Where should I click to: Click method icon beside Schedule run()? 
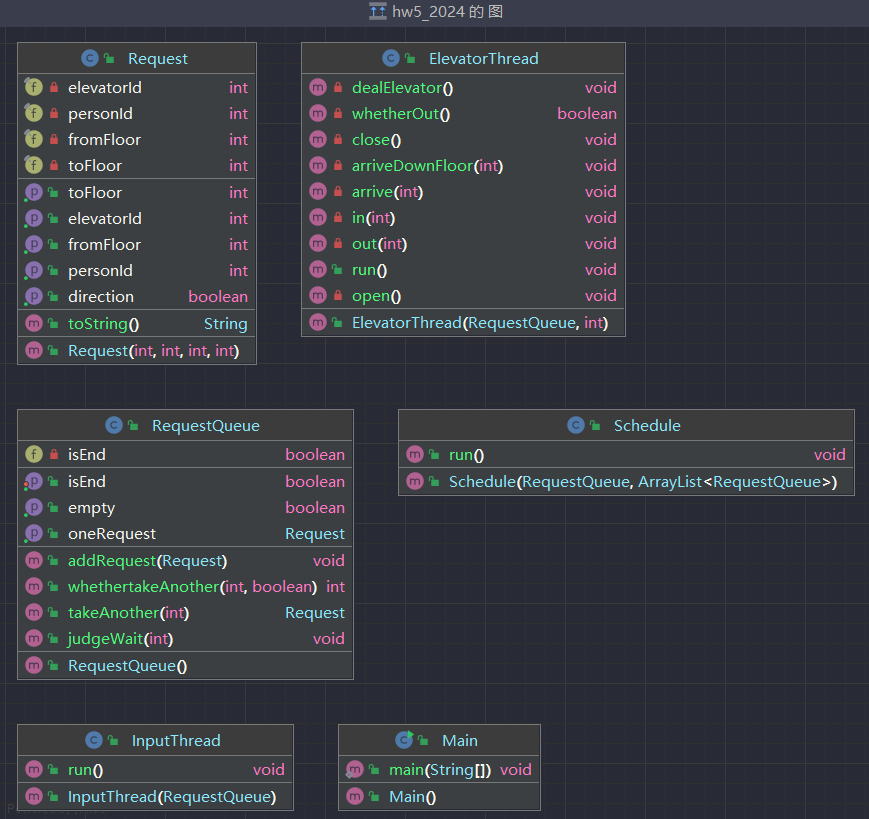point(415,454)
